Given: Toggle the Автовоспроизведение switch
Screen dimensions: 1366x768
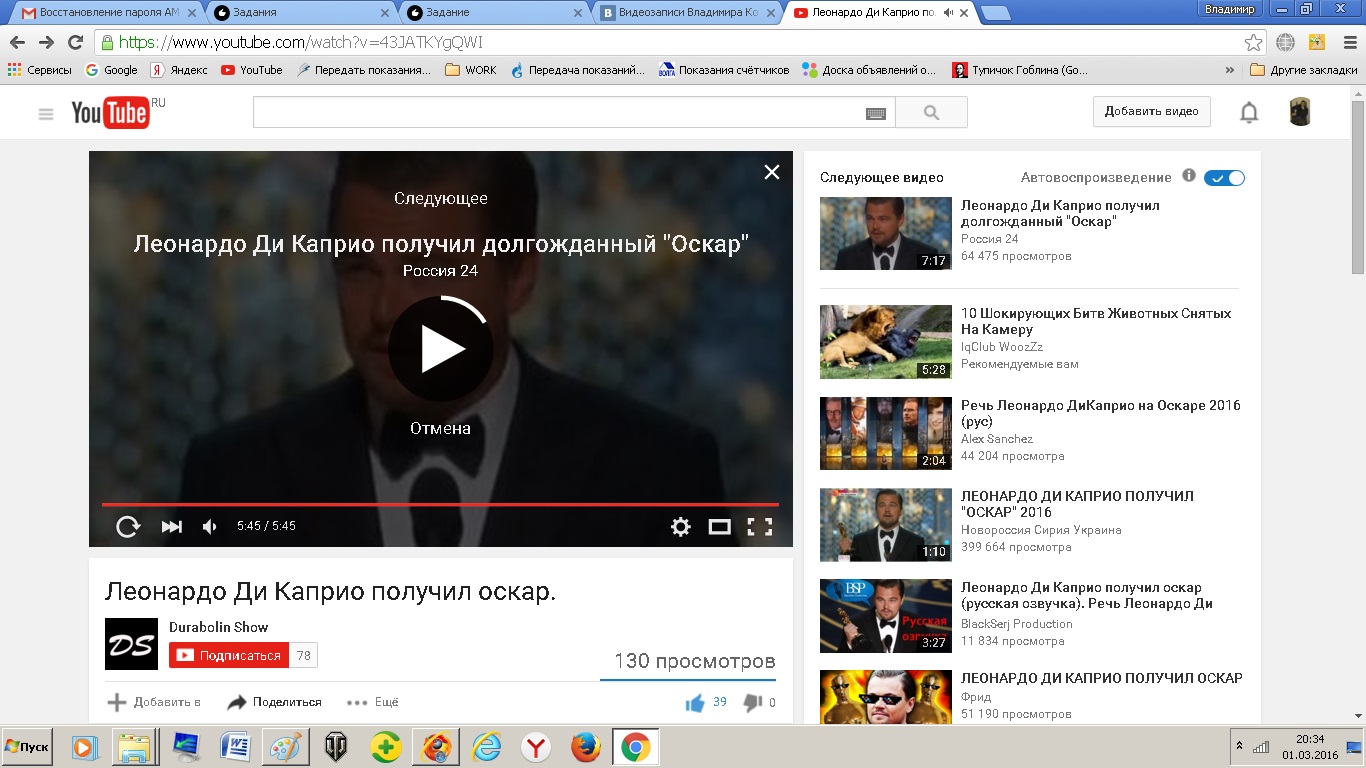Looking at the screenshot, I should pos(1225,178).
